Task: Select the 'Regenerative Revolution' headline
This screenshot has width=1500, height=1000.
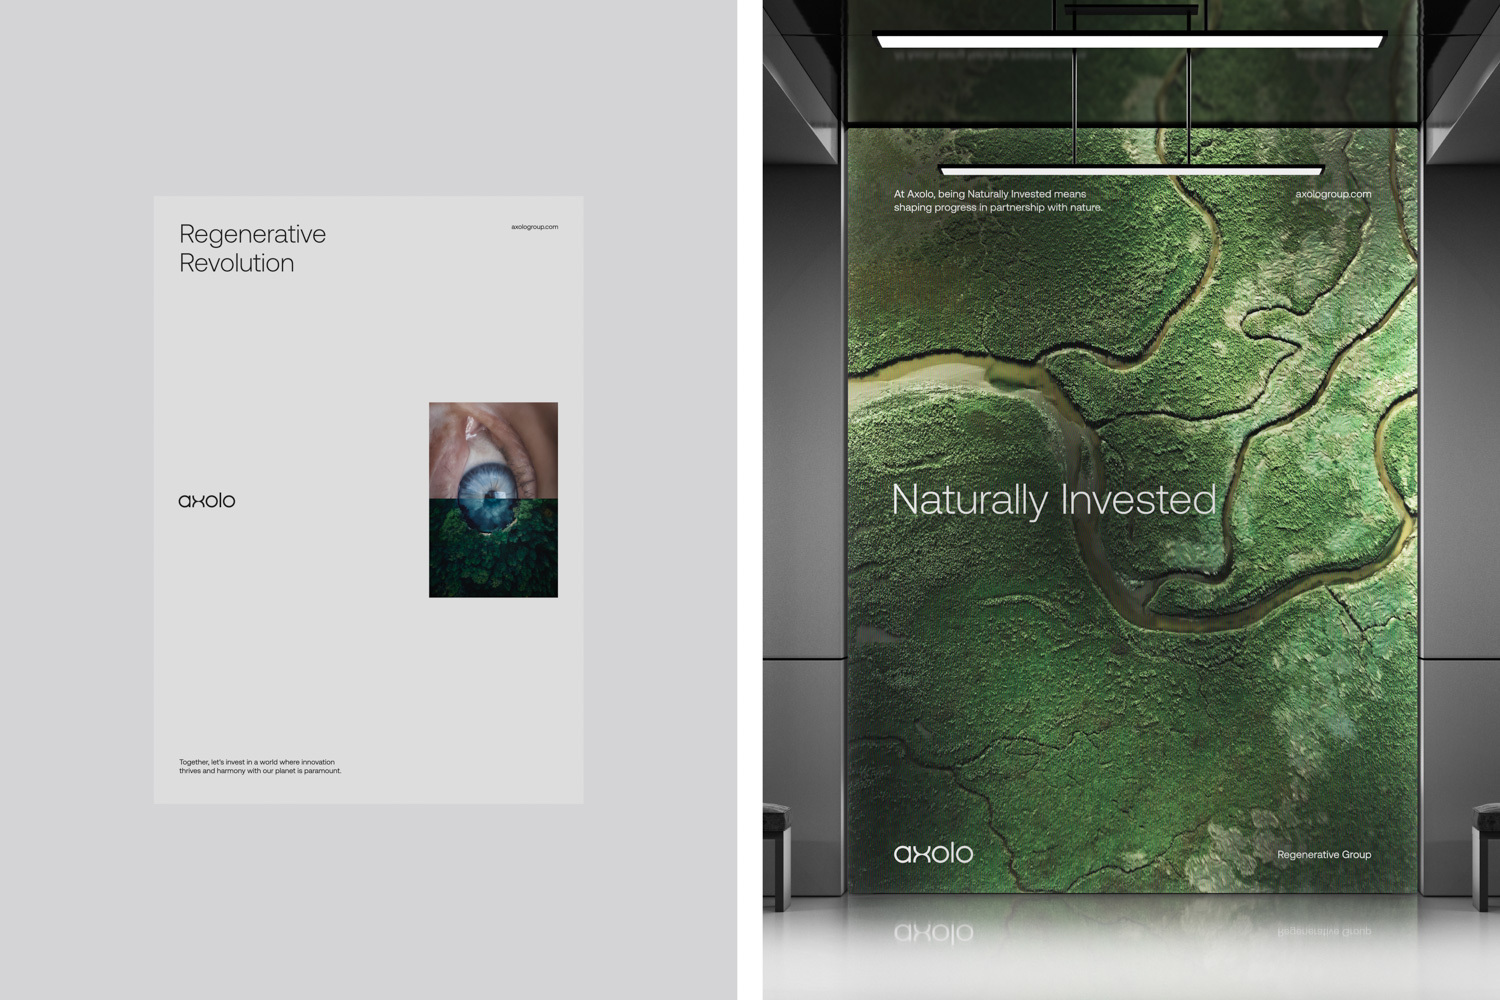Action: [x=252, y=248]
